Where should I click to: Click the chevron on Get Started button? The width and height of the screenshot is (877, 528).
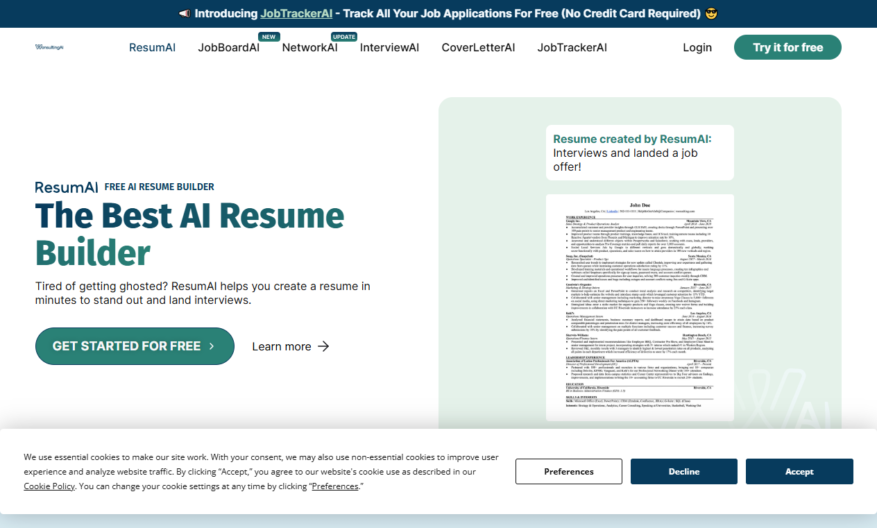point(211,346)
